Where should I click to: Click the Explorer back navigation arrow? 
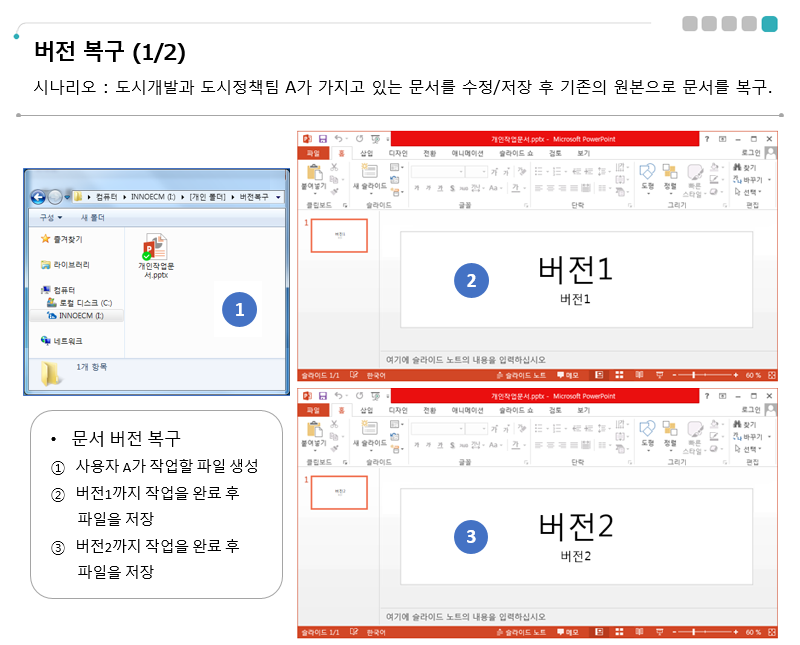click(38, 197)
